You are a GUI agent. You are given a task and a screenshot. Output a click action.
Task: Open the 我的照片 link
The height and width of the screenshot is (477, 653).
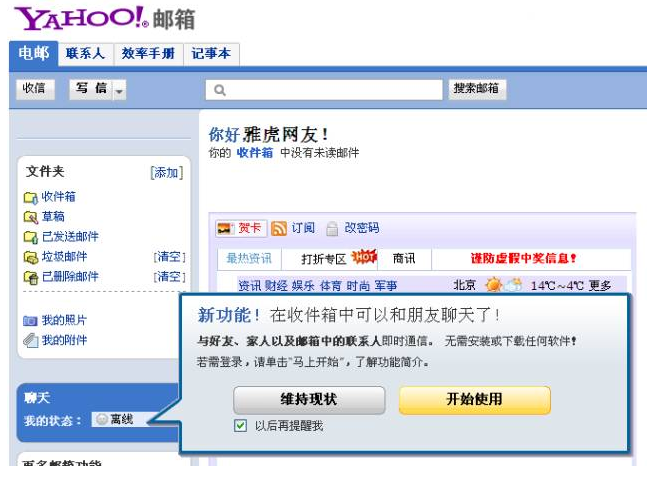tap(64, 320)
